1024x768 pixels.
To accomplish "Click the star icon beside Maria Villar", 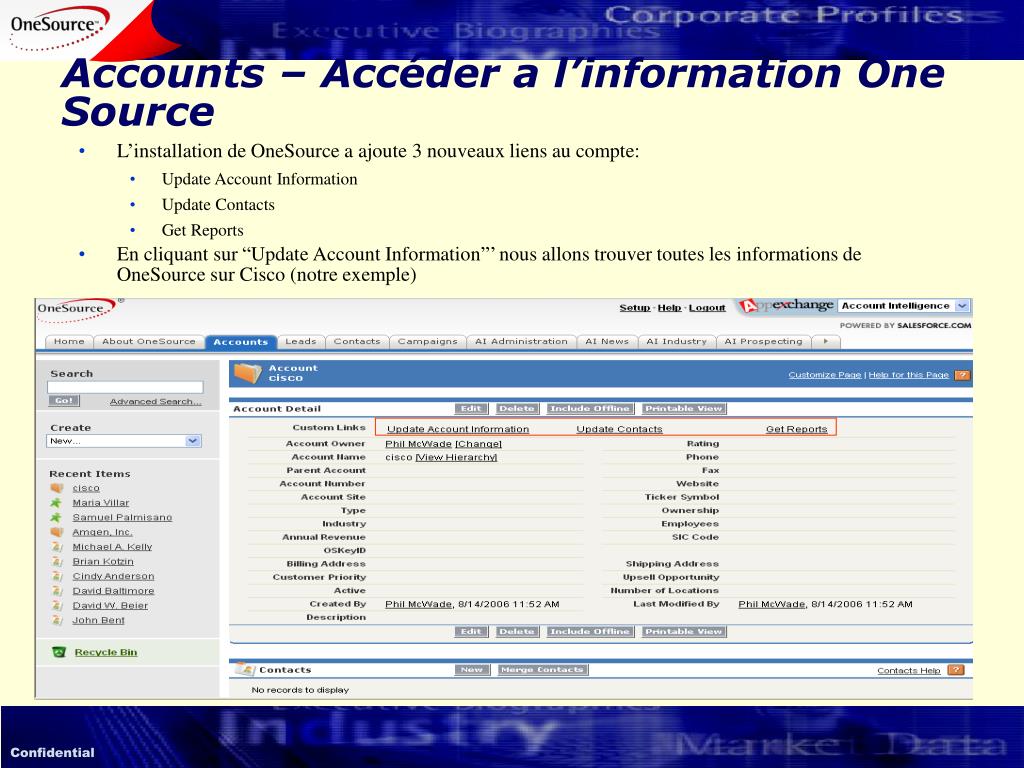I will pos(57,502).
